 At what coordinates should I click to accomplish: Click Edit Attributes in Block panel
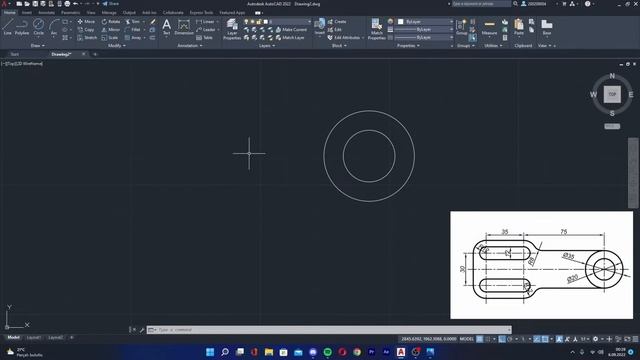344,38
